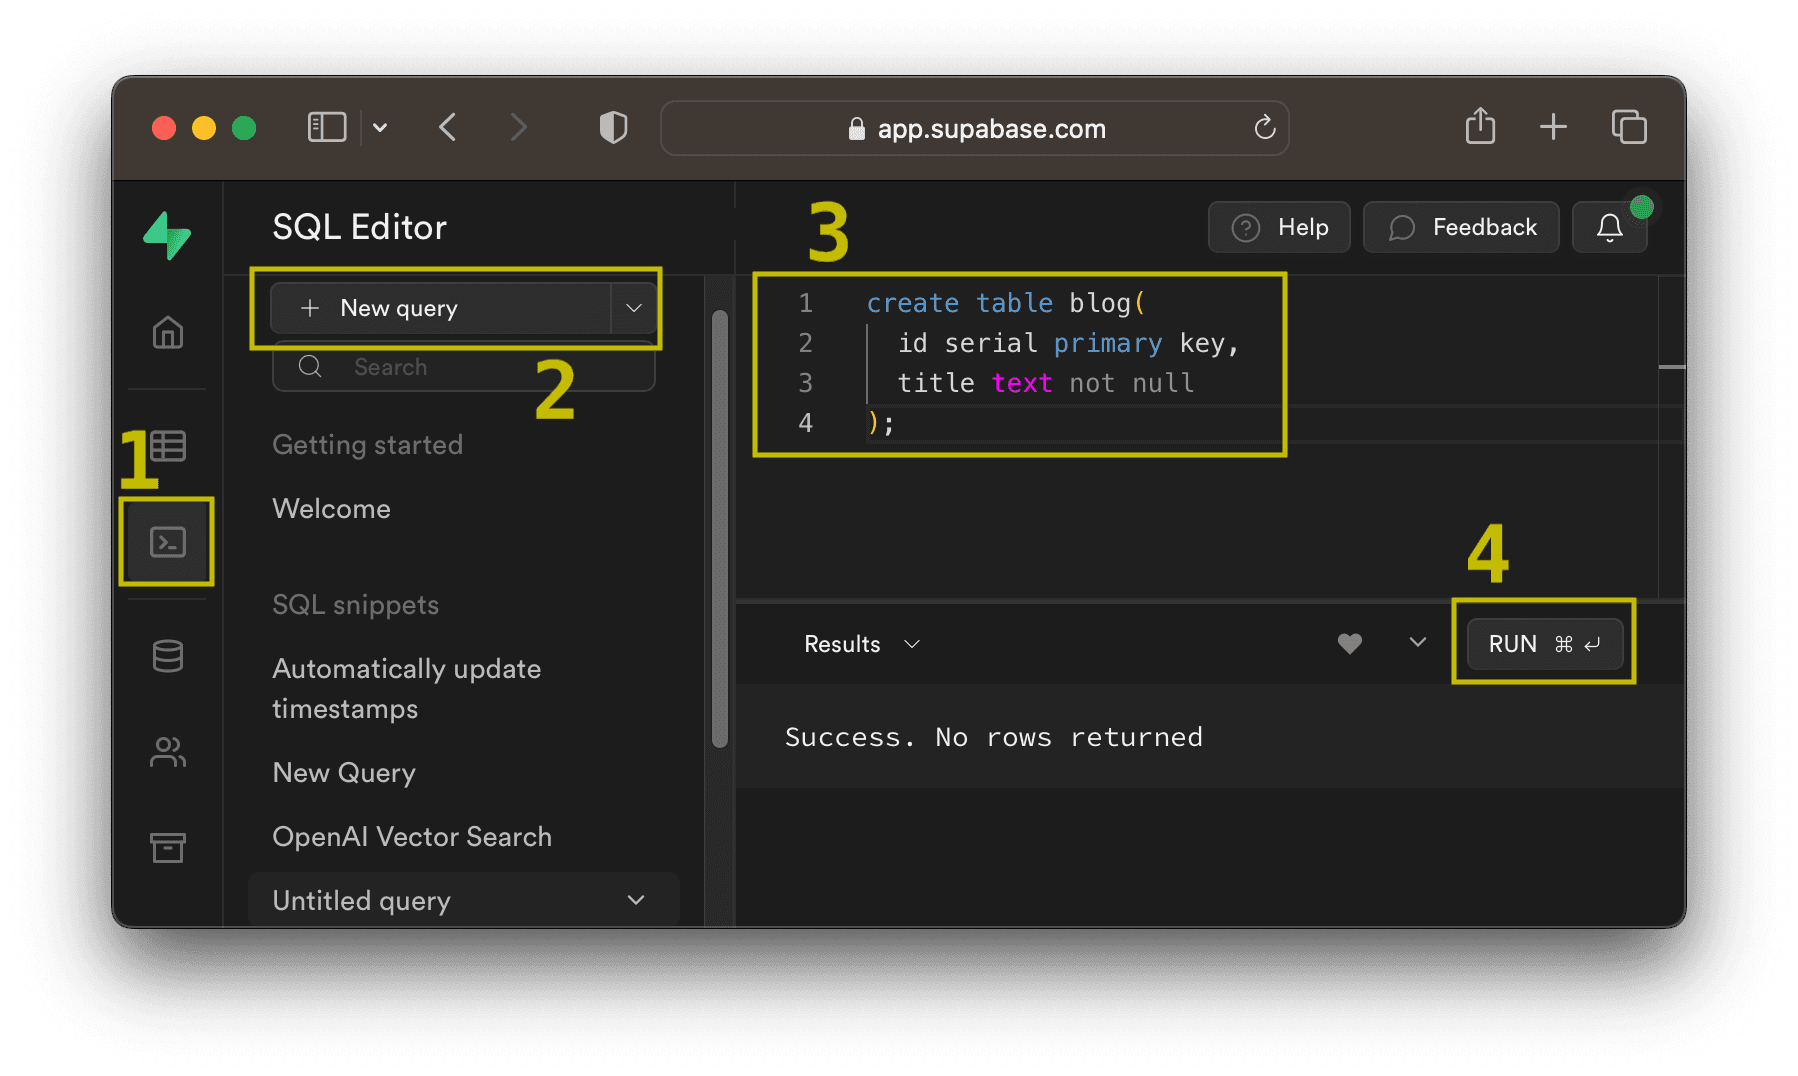Screen dimensions: 1798x1076
Task: Toggle the browser sidebar panel
Action: click(326, 127)
